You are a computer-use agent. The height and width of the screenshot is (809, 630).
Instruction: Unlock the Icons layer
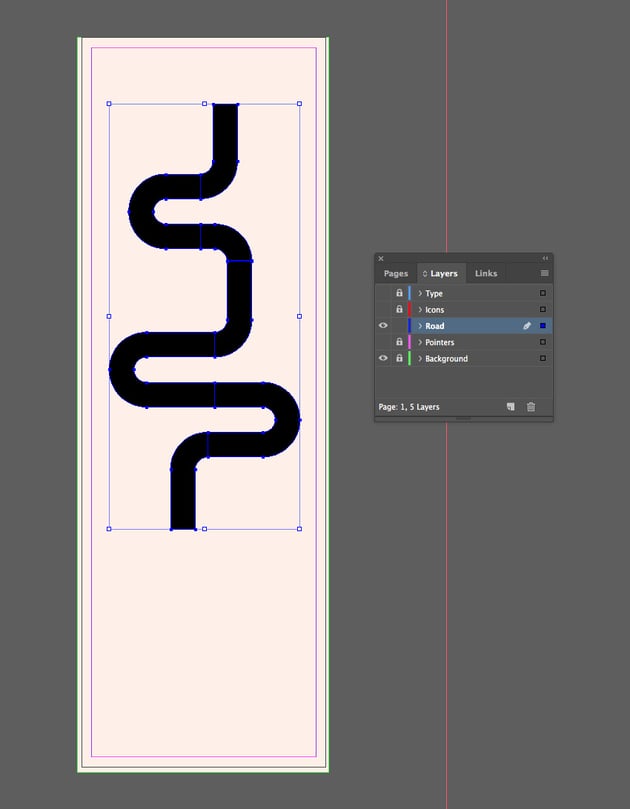[x=399, y=310]
